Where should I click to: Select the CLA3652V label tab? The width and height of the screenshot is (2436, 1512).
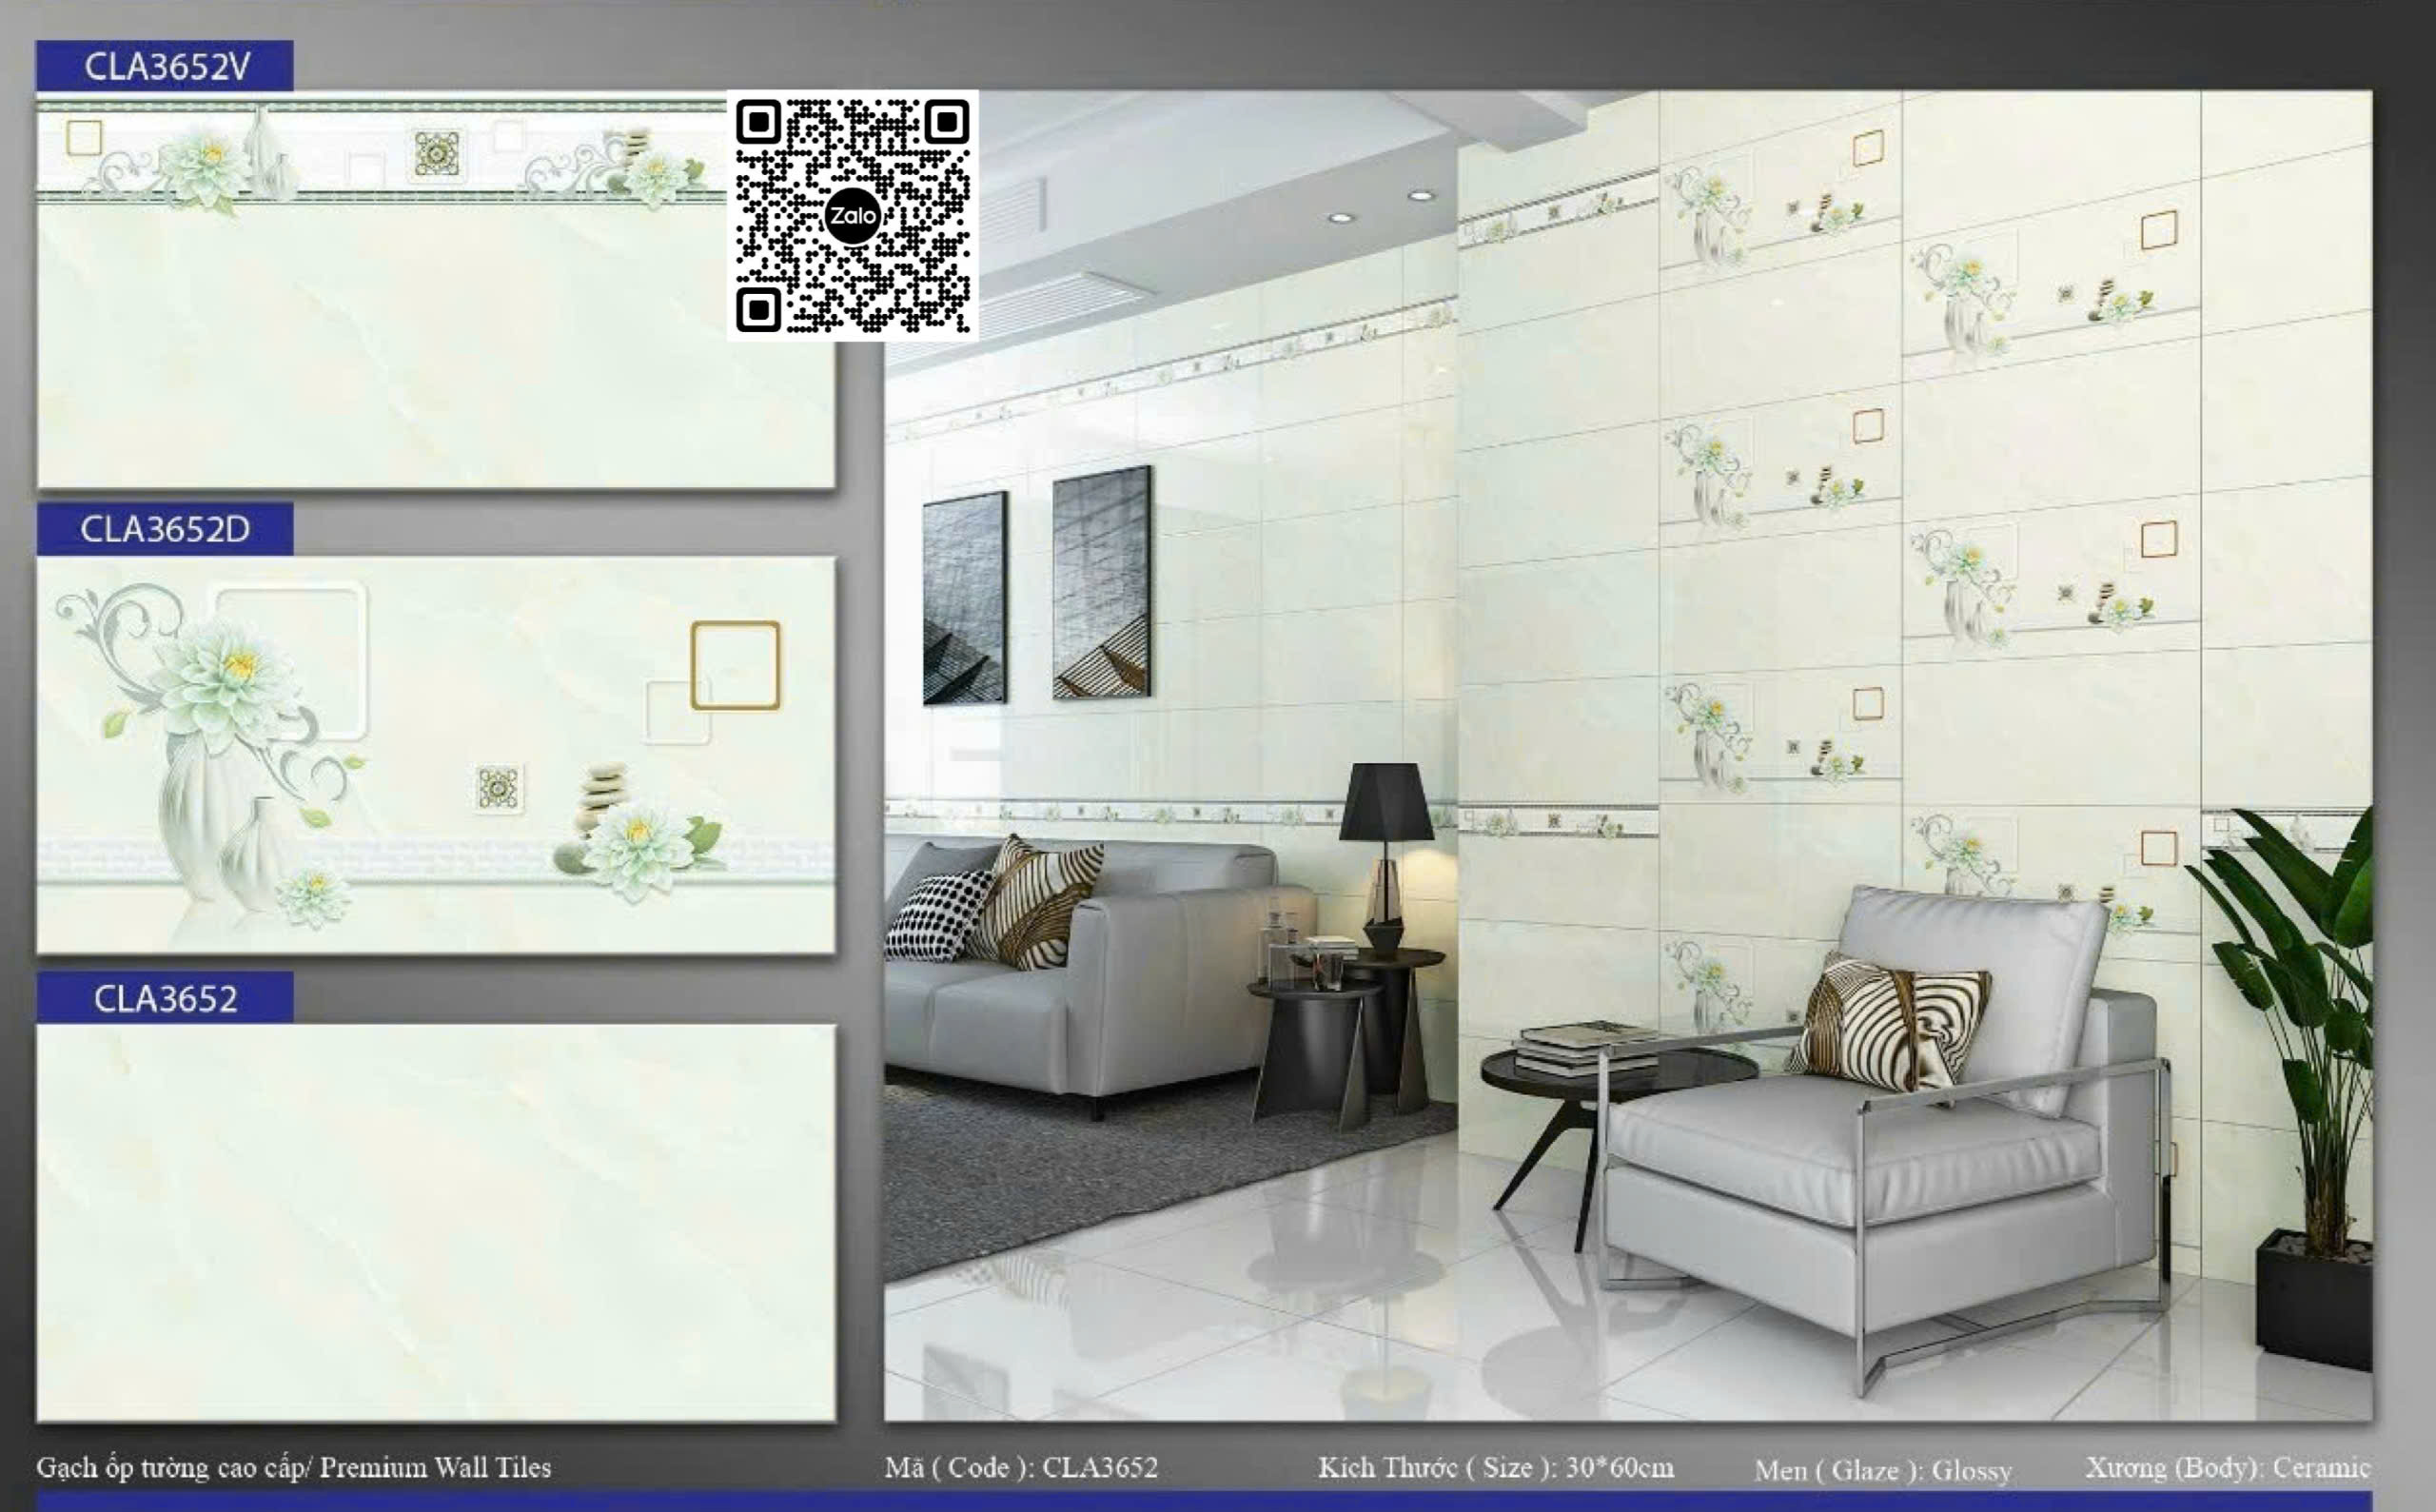(165, 66)
